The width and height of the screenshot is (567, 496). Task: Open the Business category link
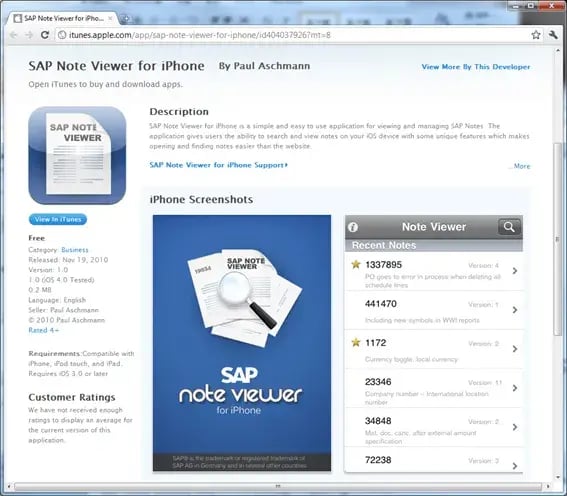(74, 250)
